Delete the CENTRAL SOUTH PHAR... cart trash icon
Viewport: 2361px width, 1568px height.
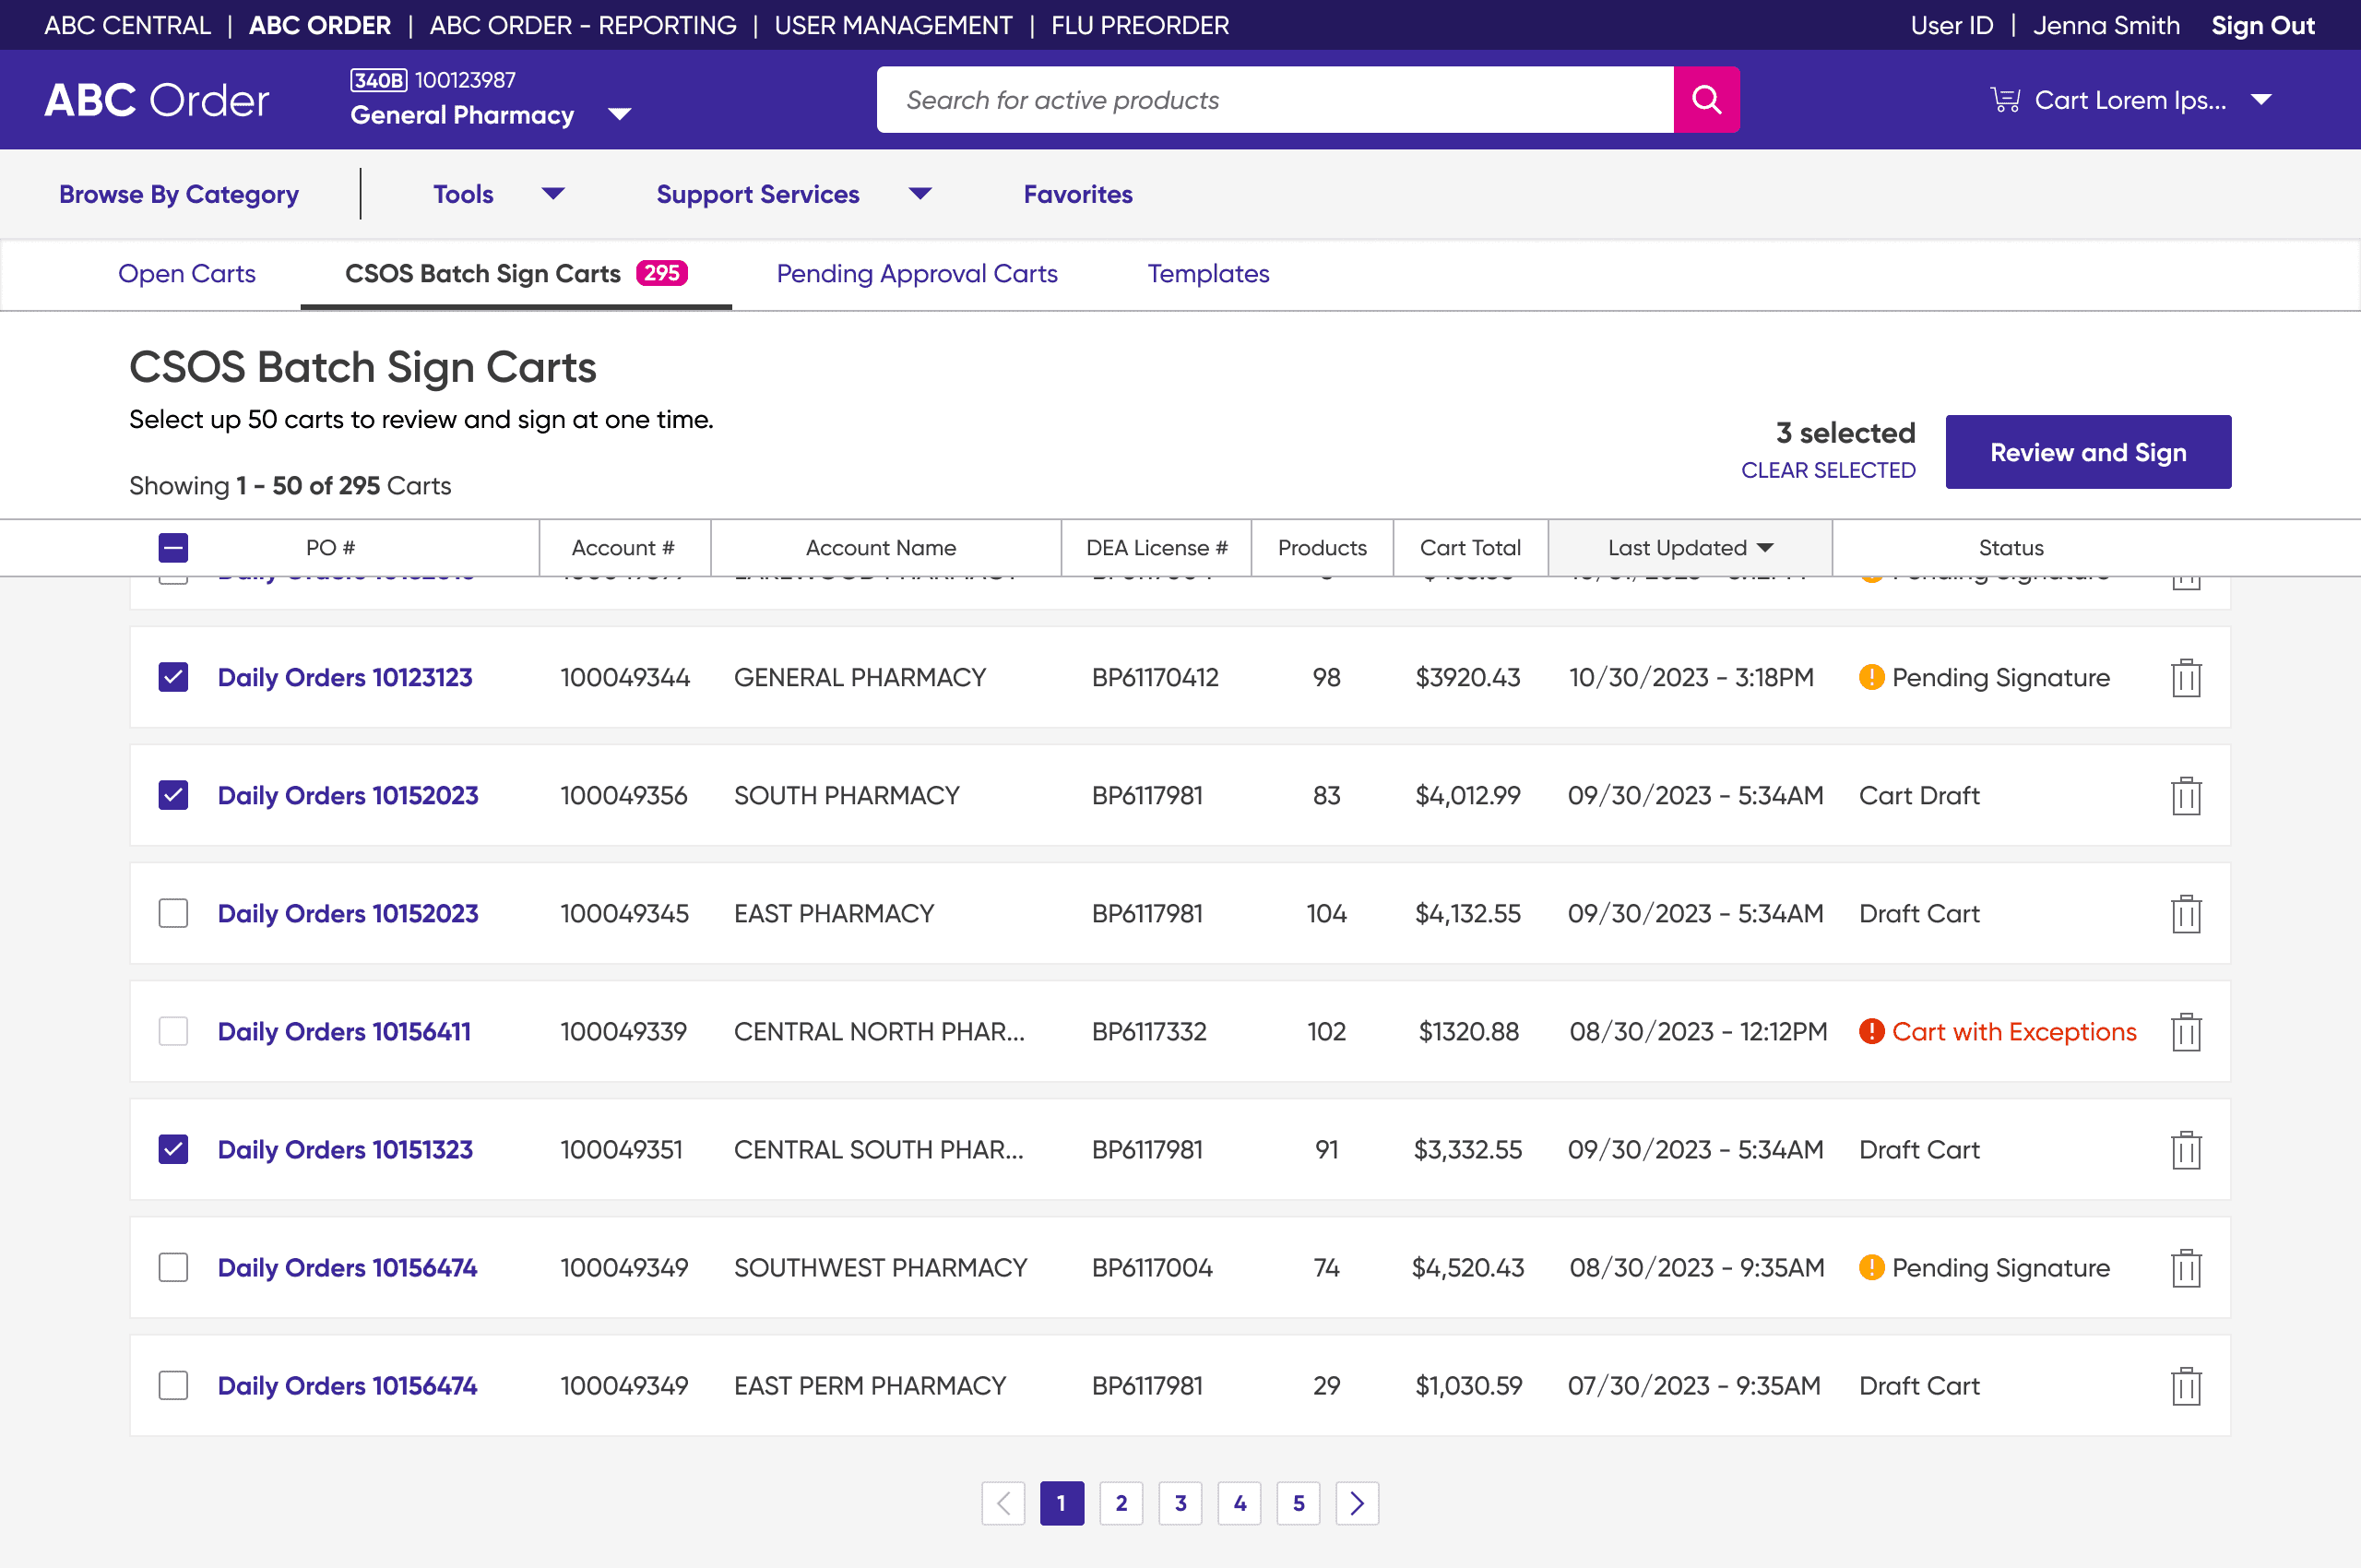coord(2186,1150)
